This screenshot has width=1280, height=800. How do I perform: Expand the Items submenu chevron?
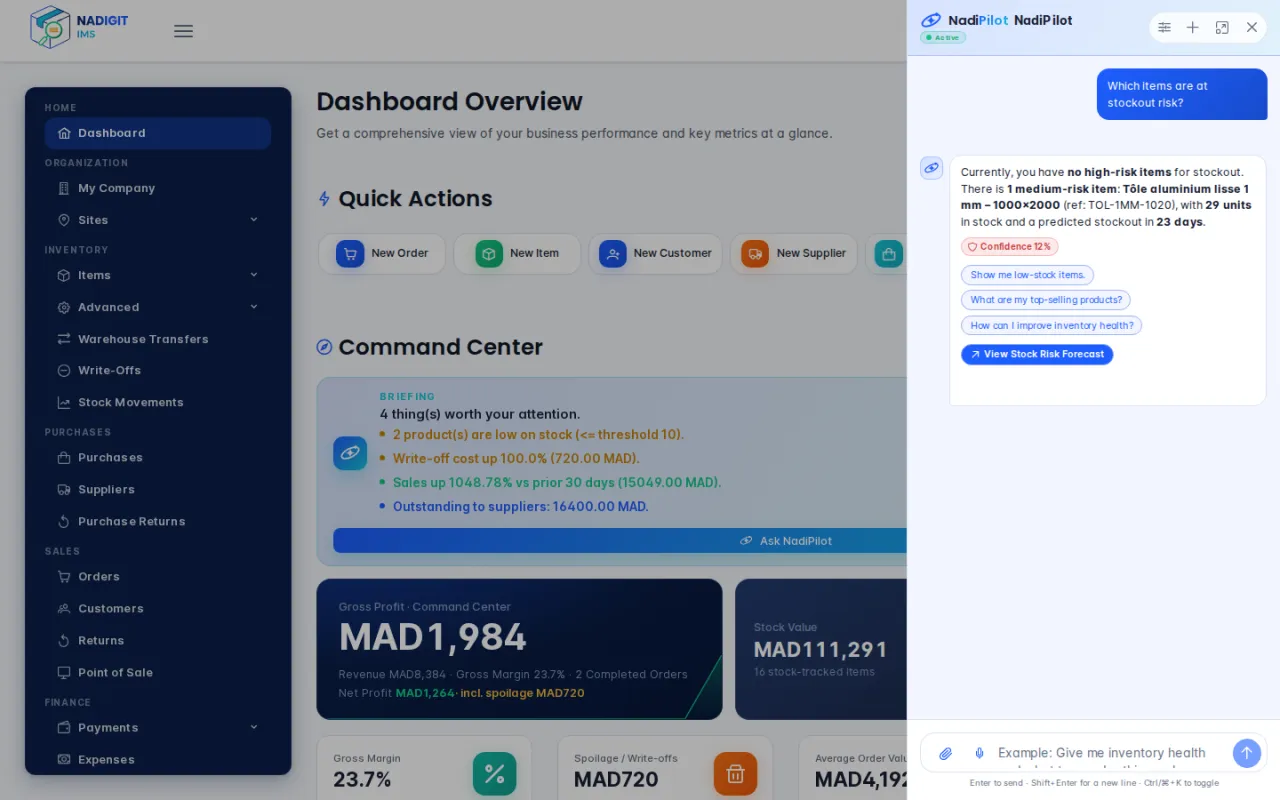[x=254, y=275]
